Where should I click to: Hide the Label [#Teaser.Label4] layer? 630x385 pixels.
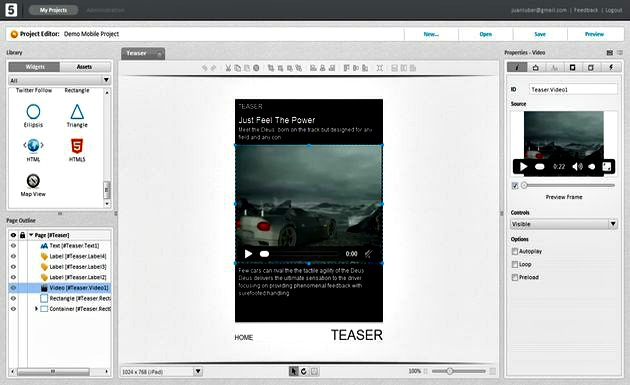pyautogui.click(x=13, y=256)
